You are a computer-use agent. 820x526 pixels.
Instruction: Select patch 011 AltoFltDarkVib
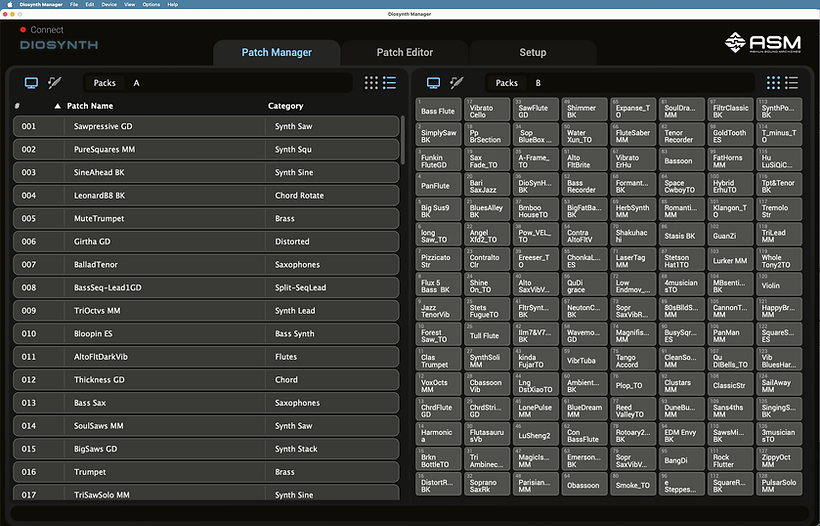tap(206, 357)
